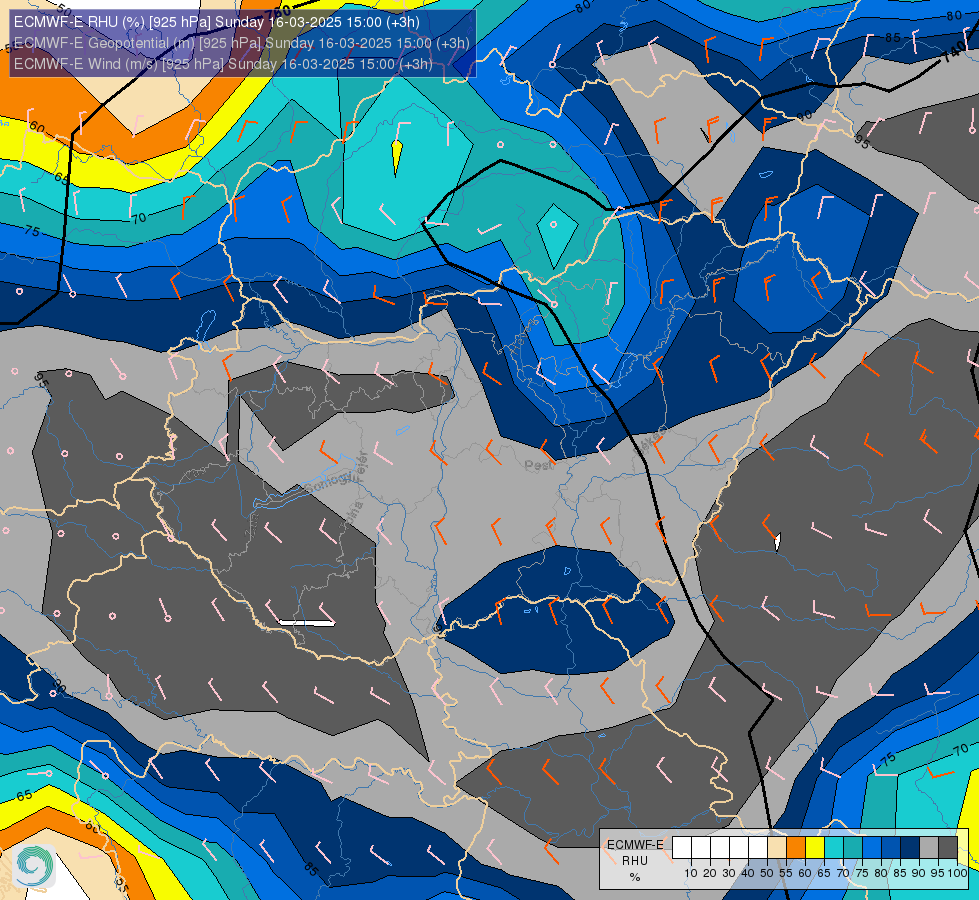Click the swirl logo icon at bottom-left
Viewport: 979px width, 900px height.
pyautogui.click(x=34, y=866)
